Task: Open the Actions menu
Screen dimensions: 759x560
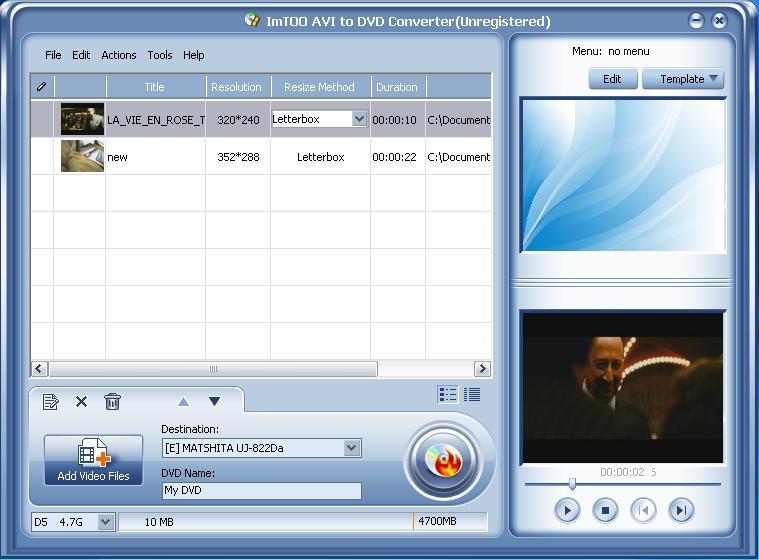Action: tap(119, 55)
